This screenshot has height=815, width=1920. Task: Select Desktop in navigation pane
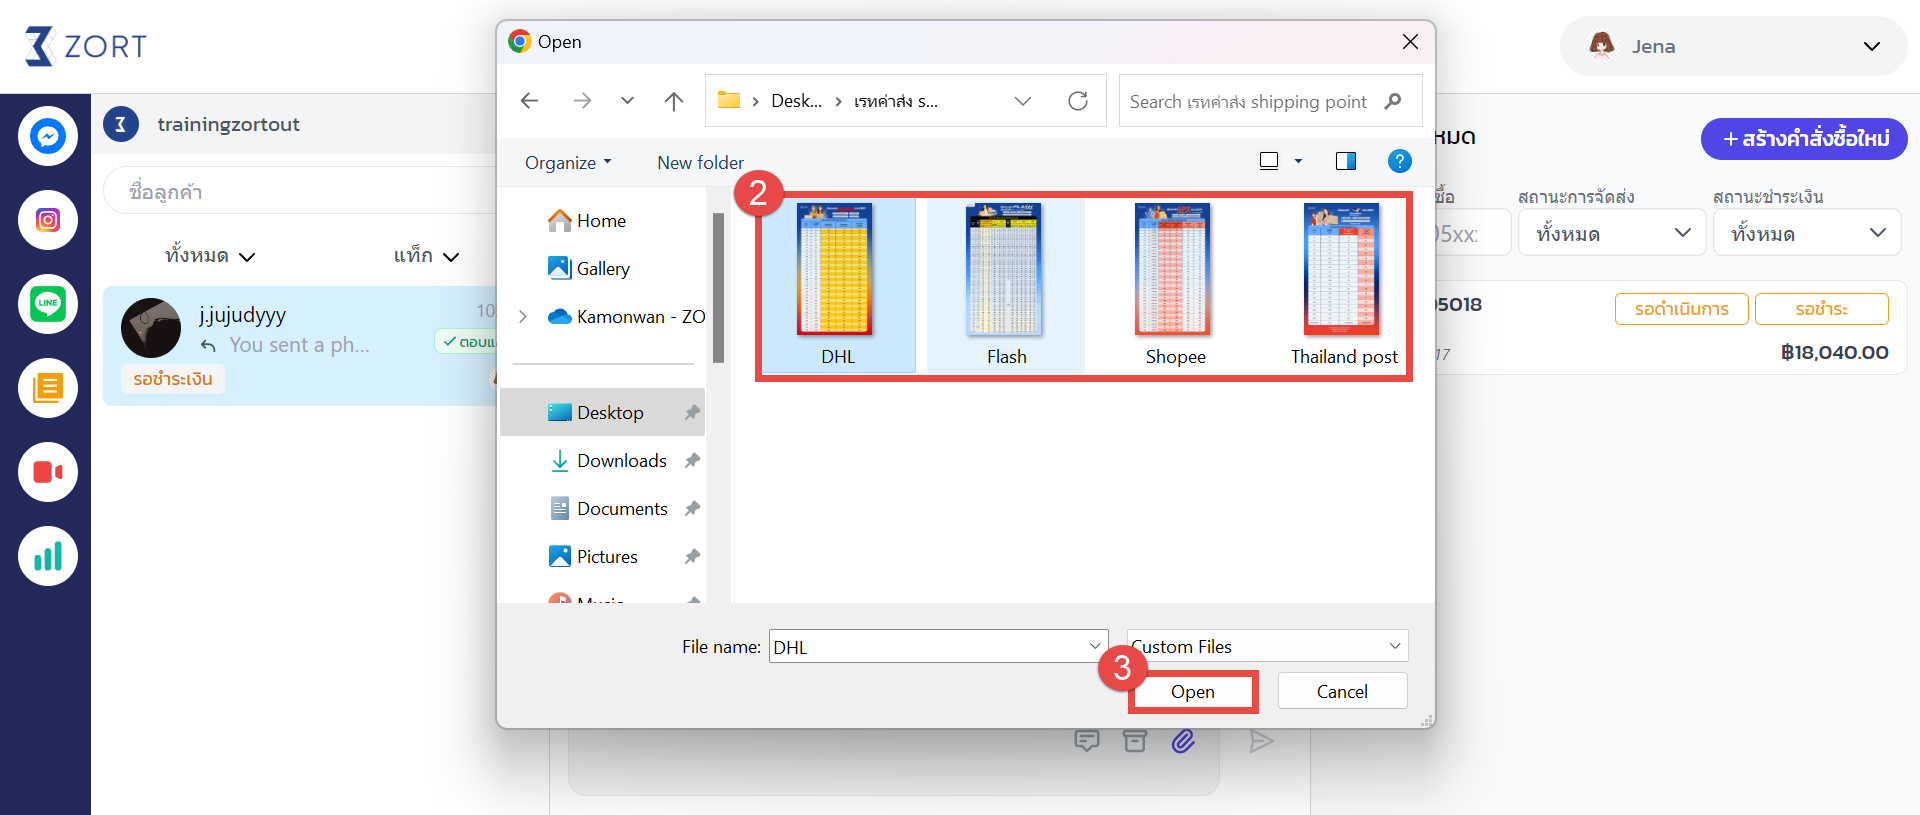(602, 412)
